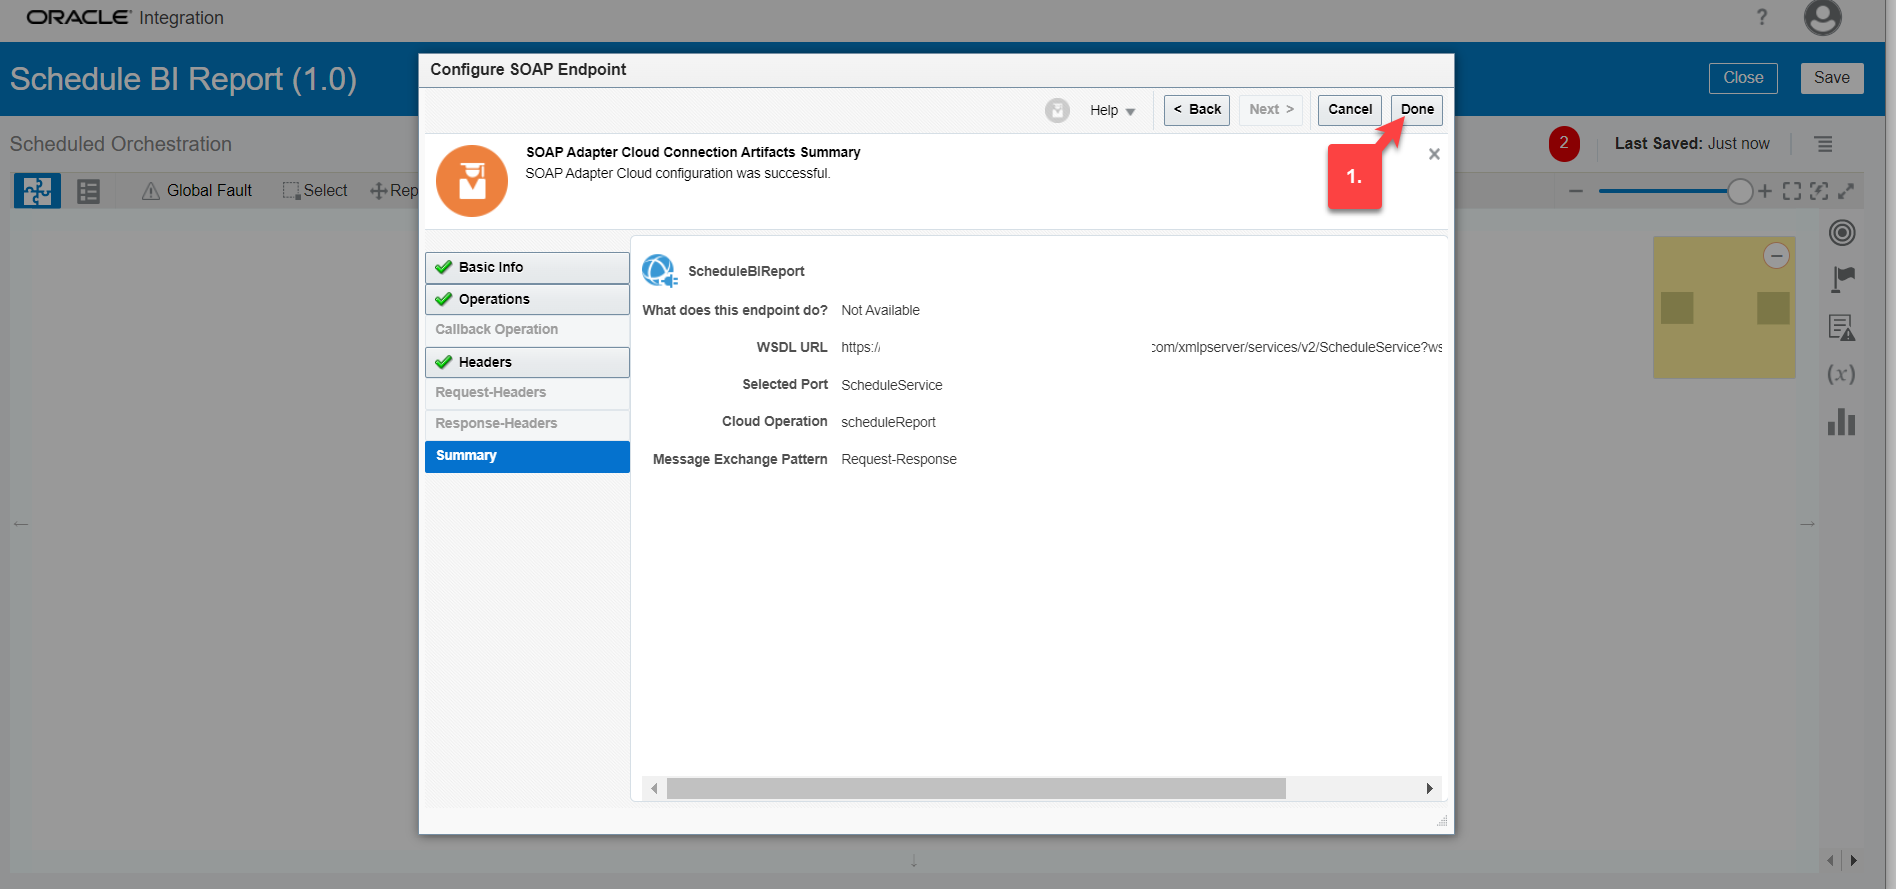The height and width of the screenshot is (889, 1896).
Task: Select the Basic Info wizard step
Action: (527, 267)
